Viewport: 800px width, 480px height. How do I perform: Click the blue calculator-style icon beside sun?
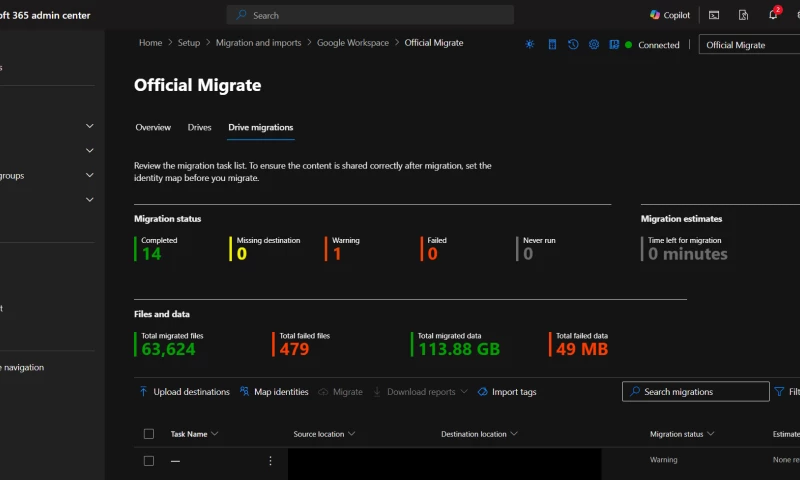552,44
